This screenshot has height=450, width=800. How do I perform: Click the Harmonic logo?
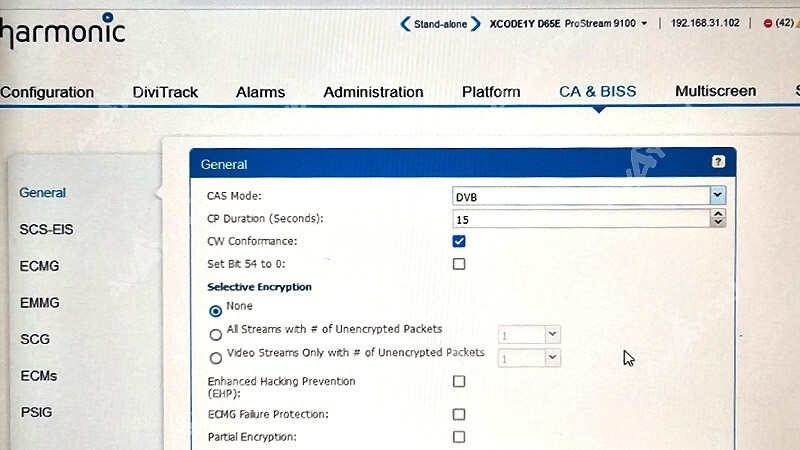(x=62, y=32)
